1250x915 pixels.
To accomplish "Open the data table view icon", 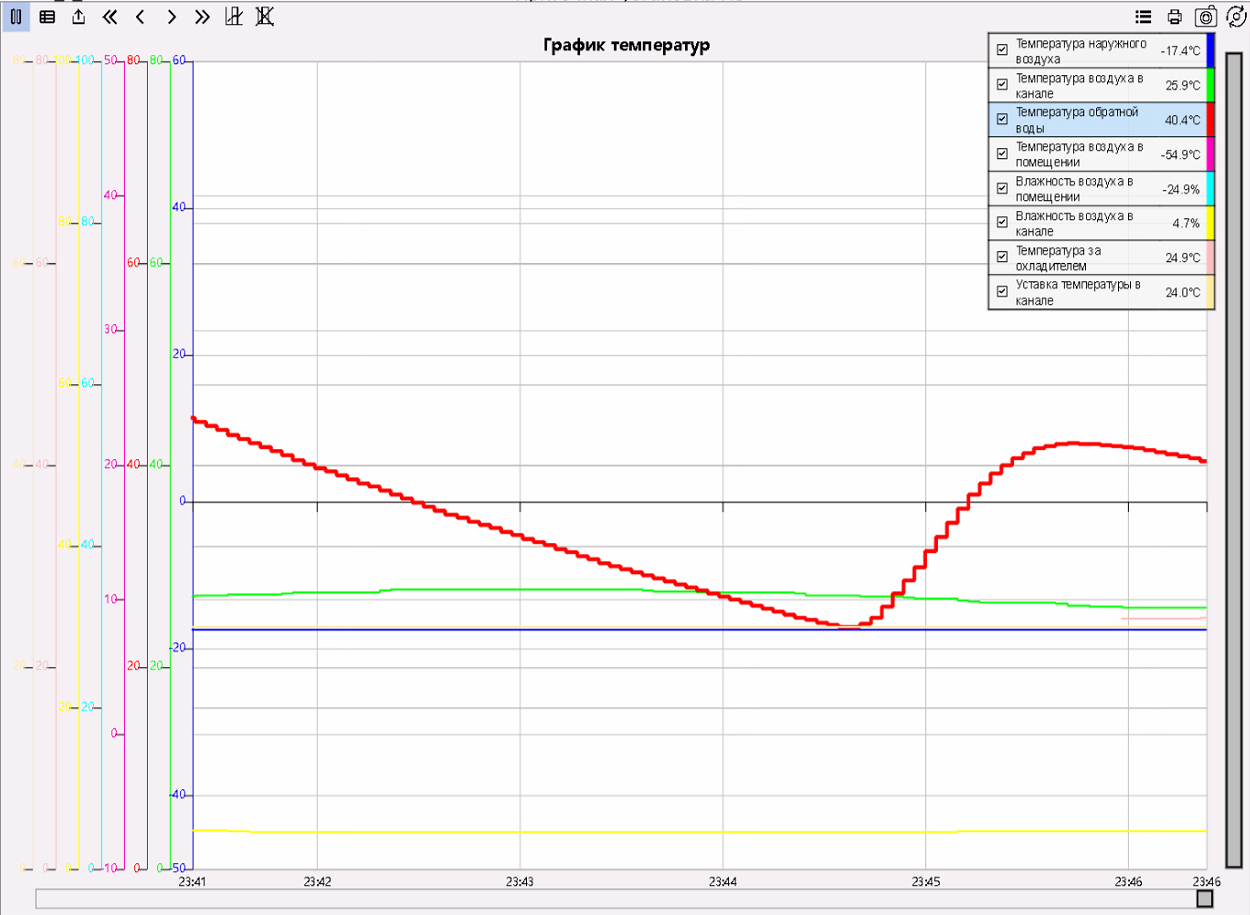I will [x=47, y=17].
